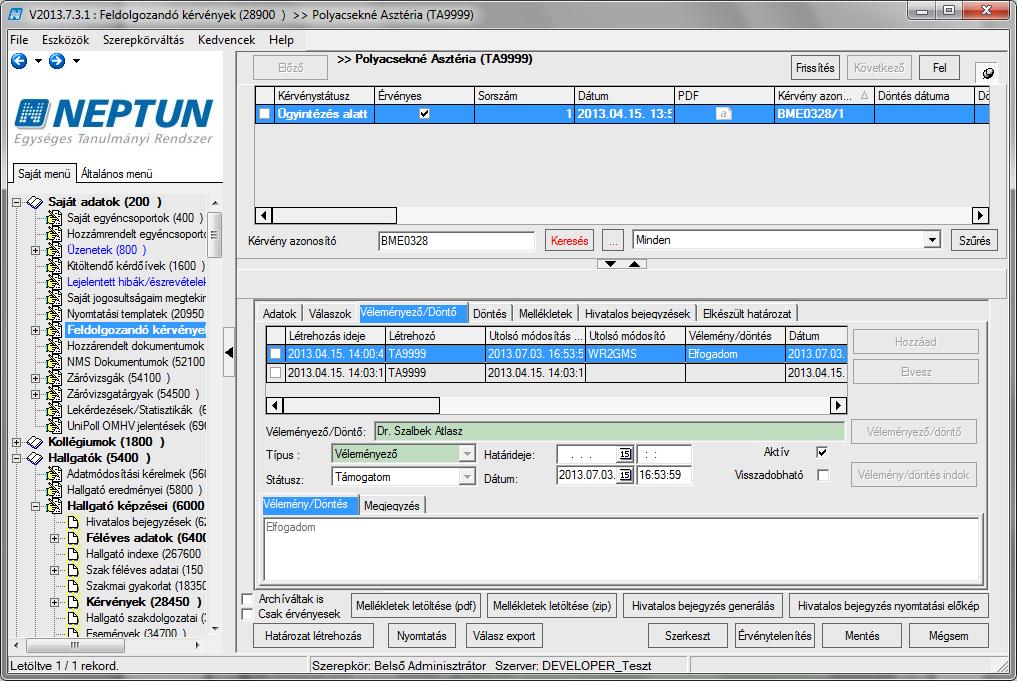Collapse the Hallgató képzései tree node

coord(36,507)
